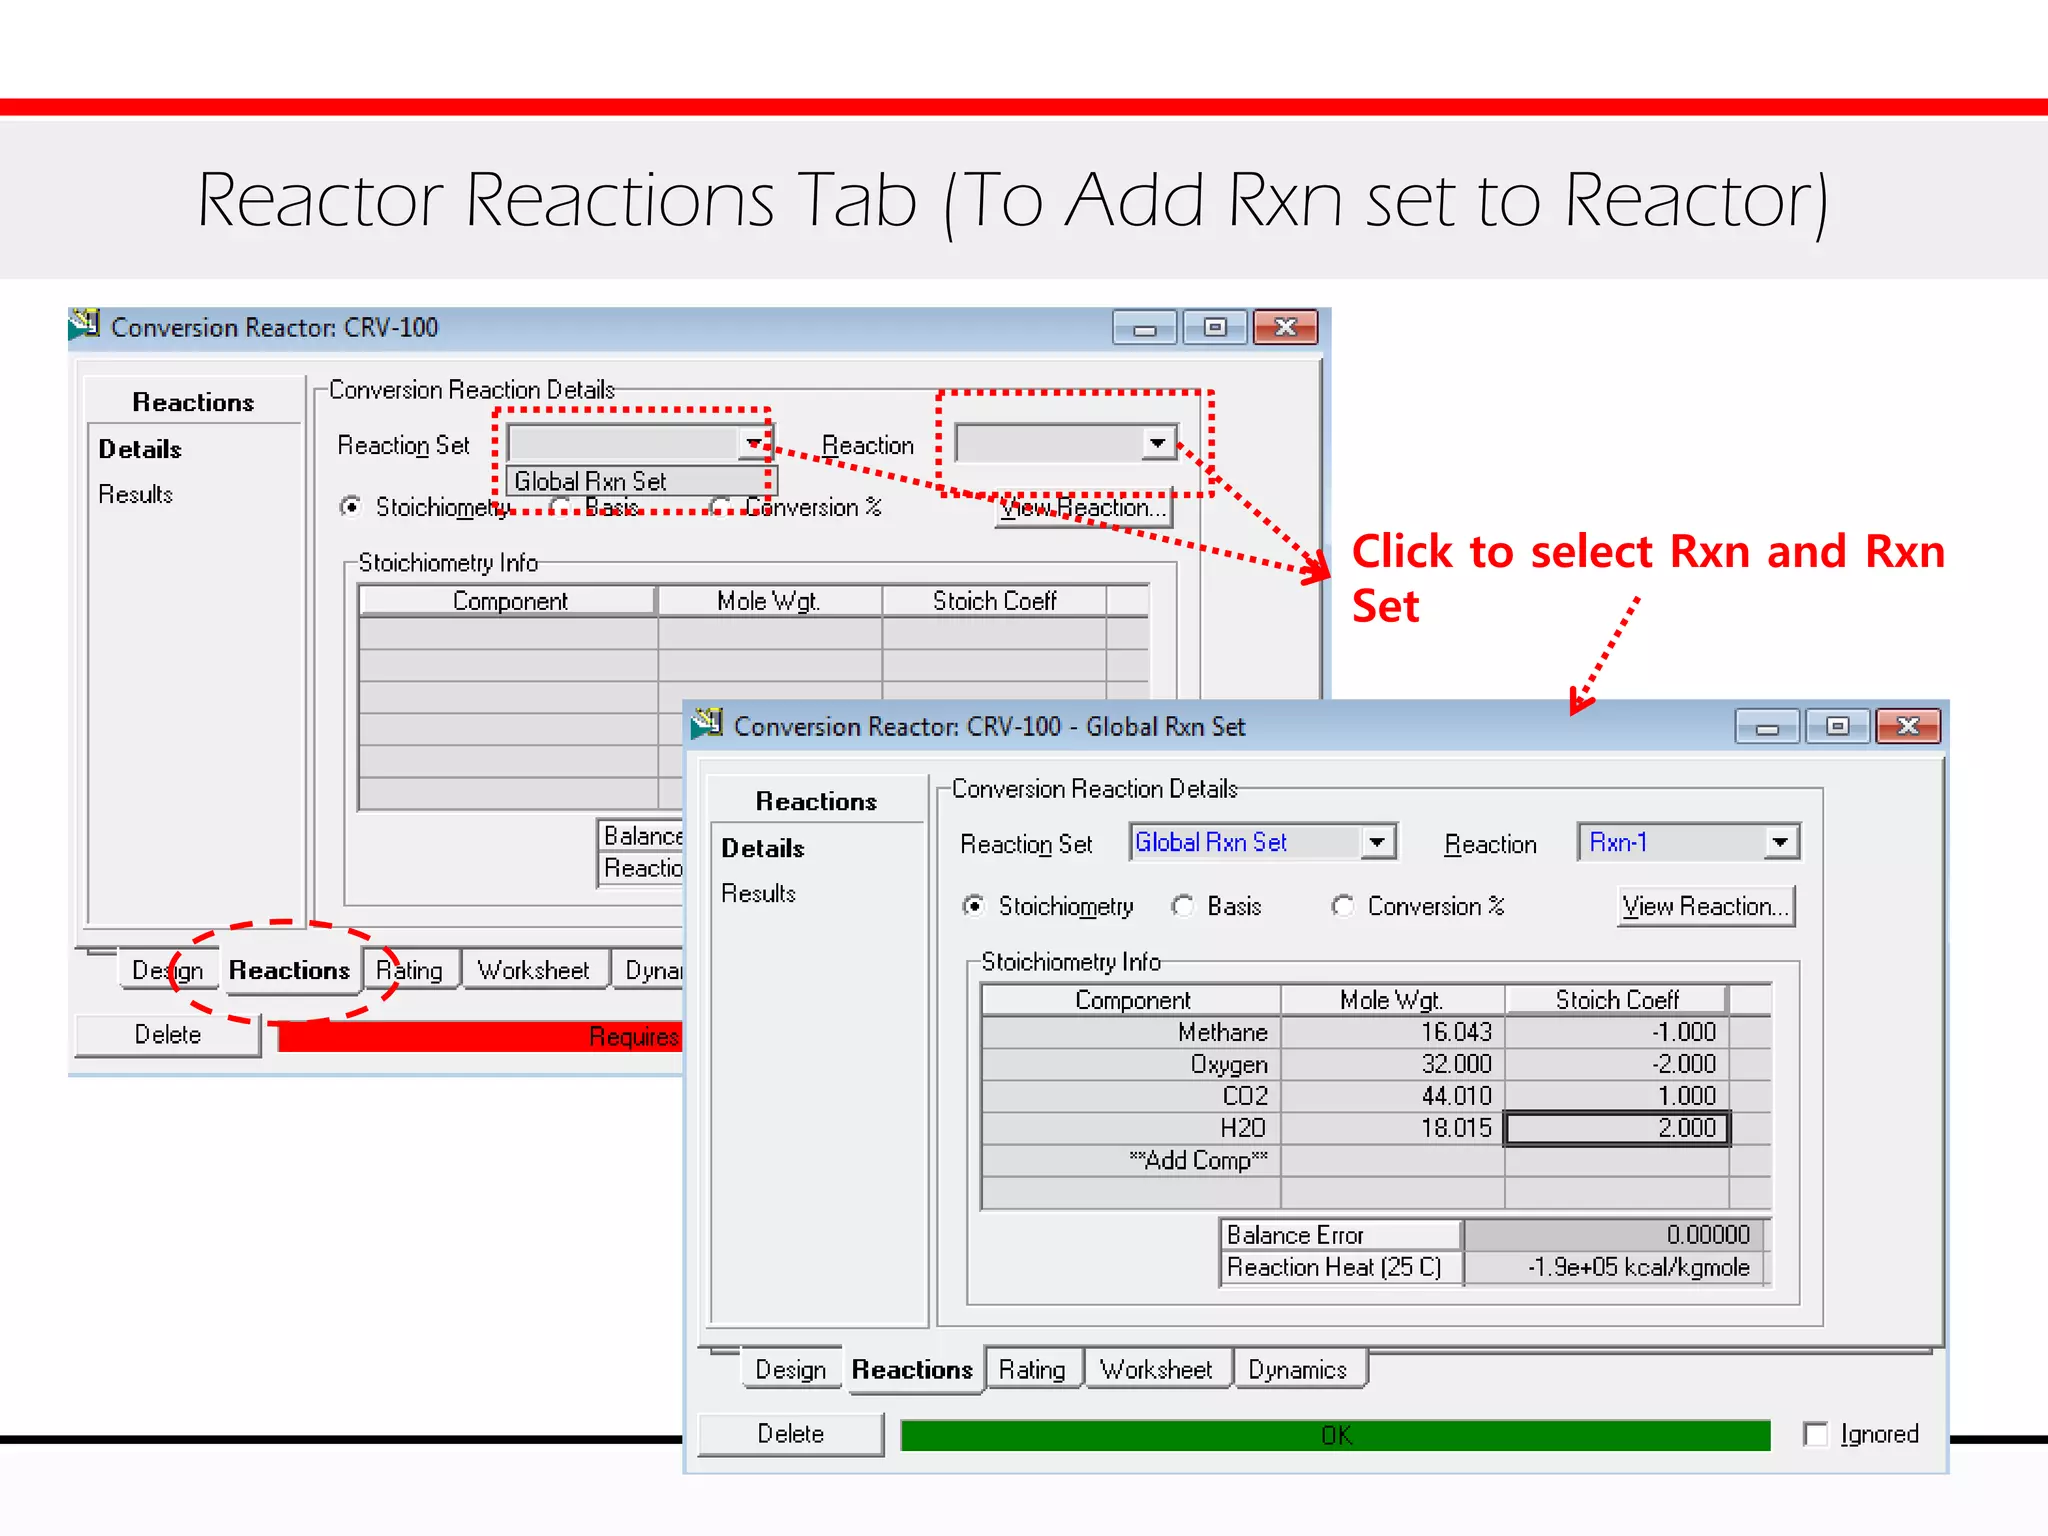
Task: Click View Reaction... in the back window
Action: [1083, 508]
